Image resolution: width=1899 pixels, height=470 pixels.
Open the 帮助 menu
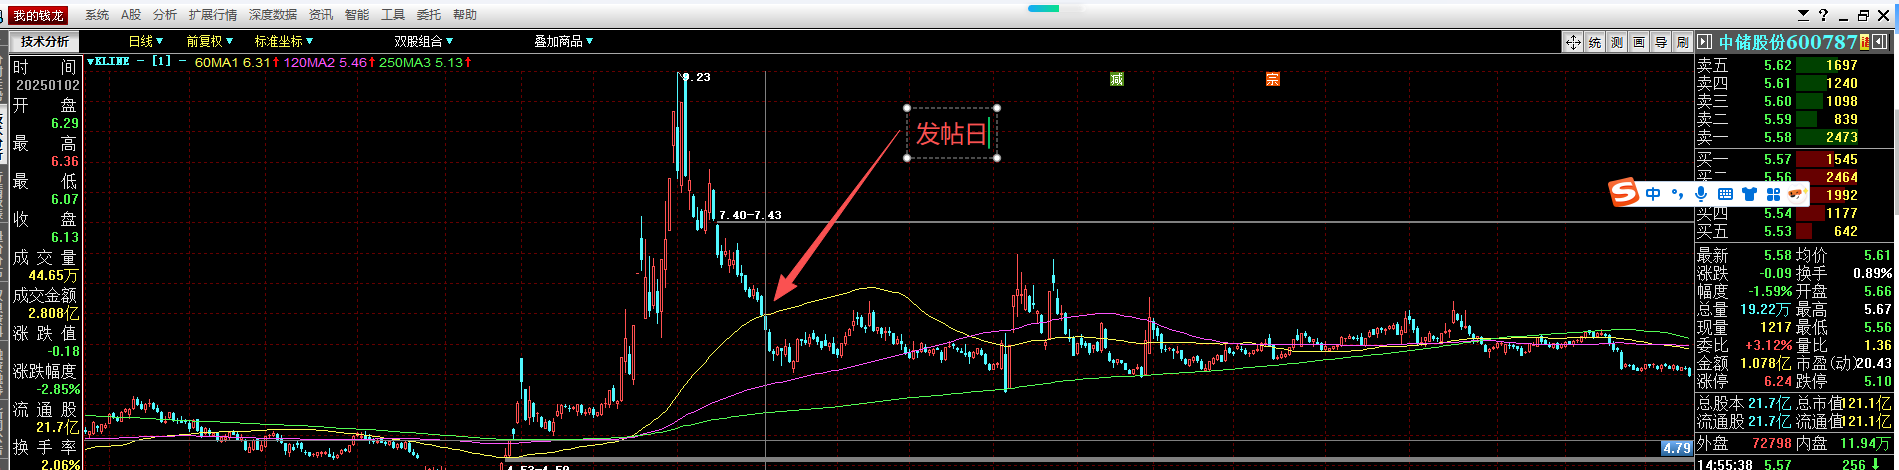pos(465,15)
